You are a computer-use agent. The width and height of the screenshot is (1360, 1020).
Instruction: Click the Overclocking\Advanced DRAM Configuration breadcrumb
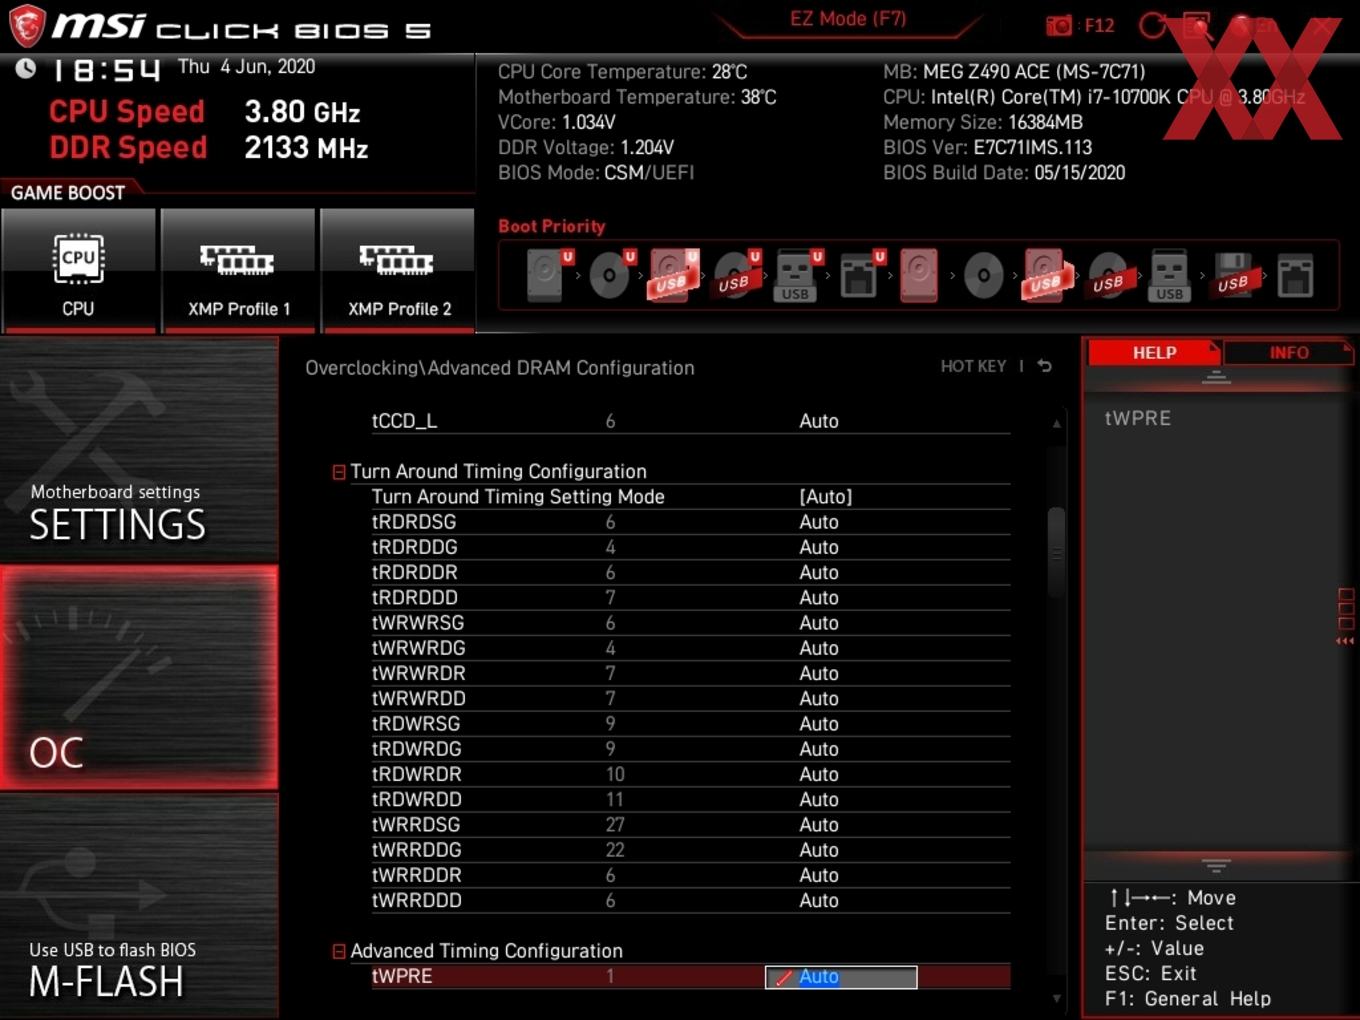click(500, 368)
